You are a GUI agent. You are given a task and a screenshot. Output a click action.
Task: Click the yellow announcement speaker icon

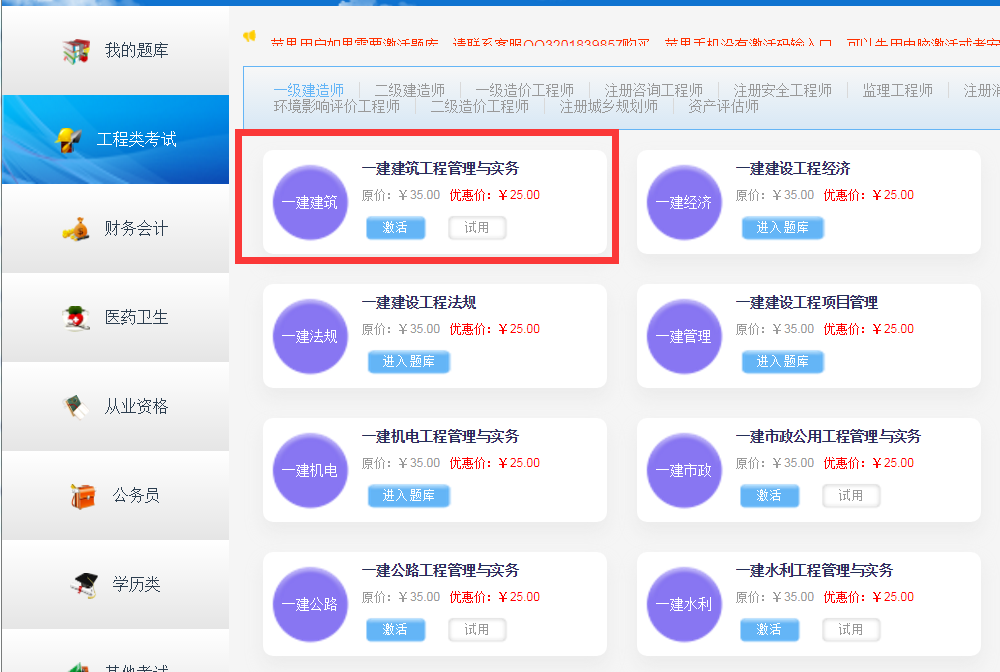point(249,37)
